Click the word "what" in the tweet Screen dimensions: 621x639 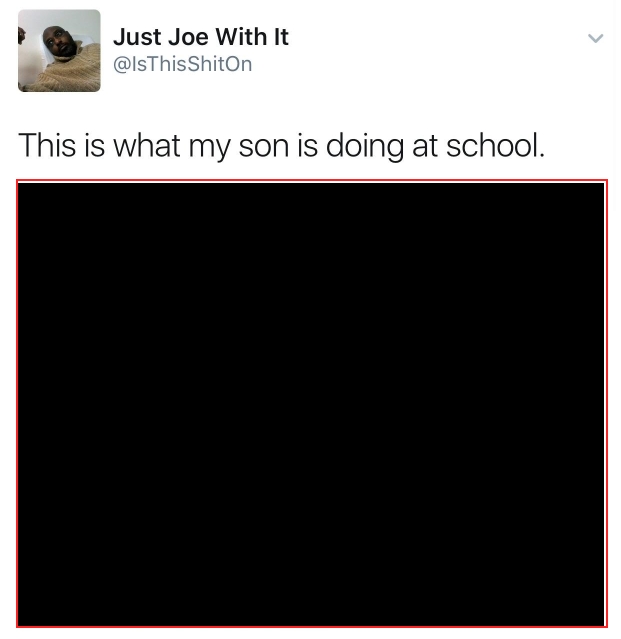[x=147, y=145]
